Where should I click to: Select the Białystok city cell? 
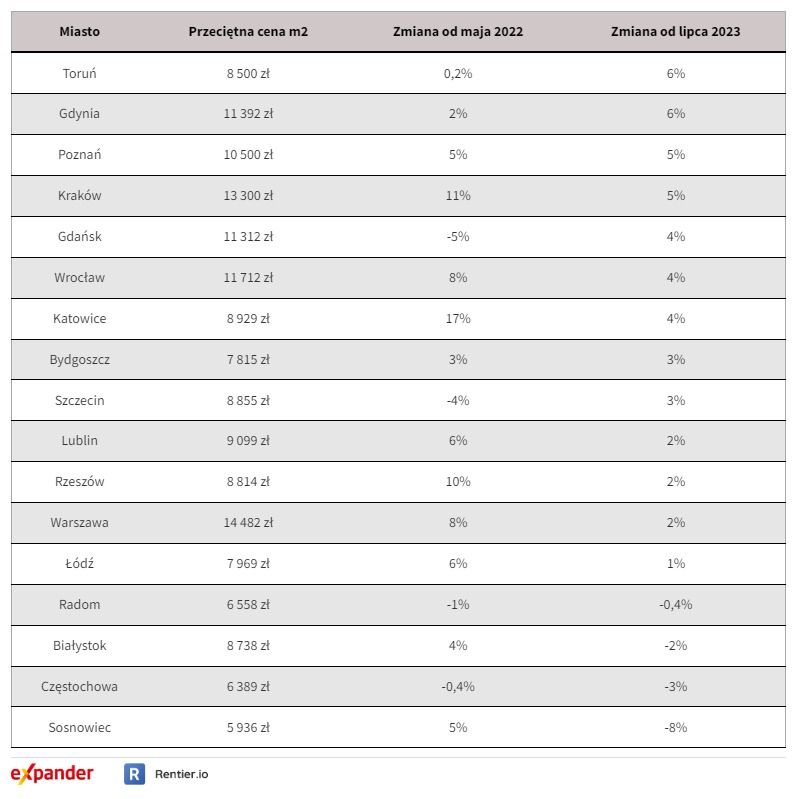coord(79,646)
